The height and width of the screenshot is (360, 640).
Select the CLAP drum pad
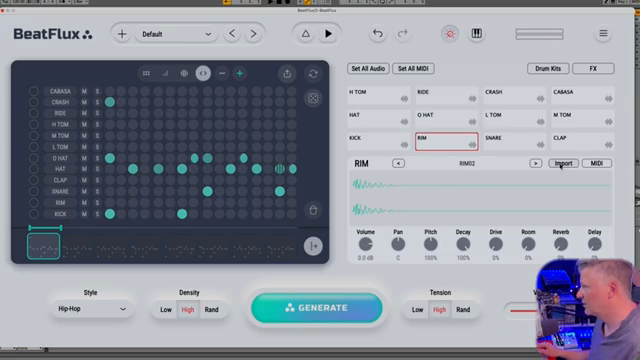coord(582,142)
